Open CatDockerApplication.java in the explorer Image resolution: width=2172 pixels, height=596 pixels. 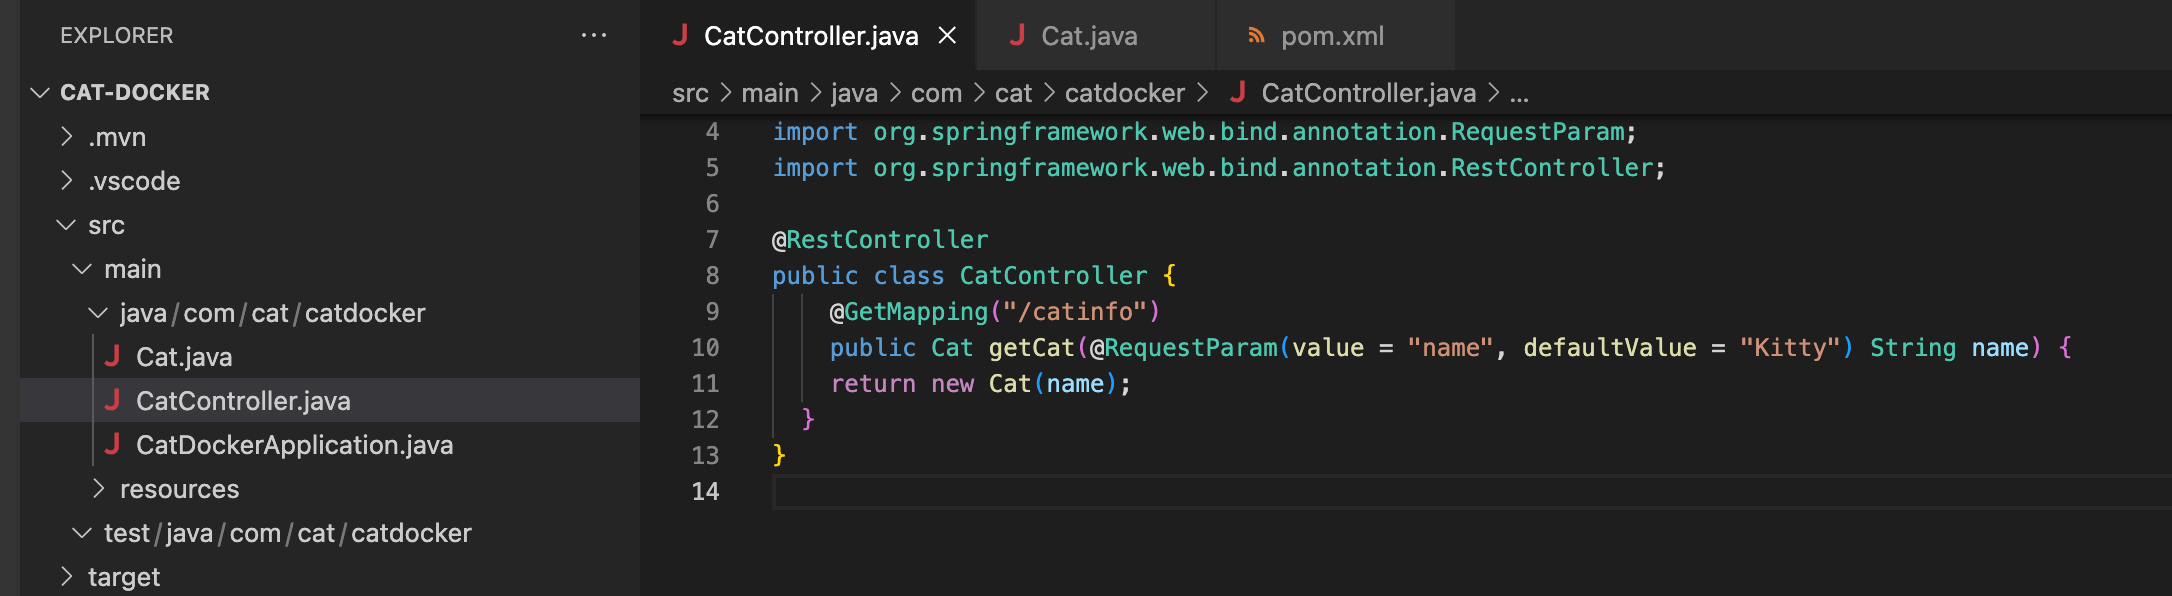pos(330,445)
